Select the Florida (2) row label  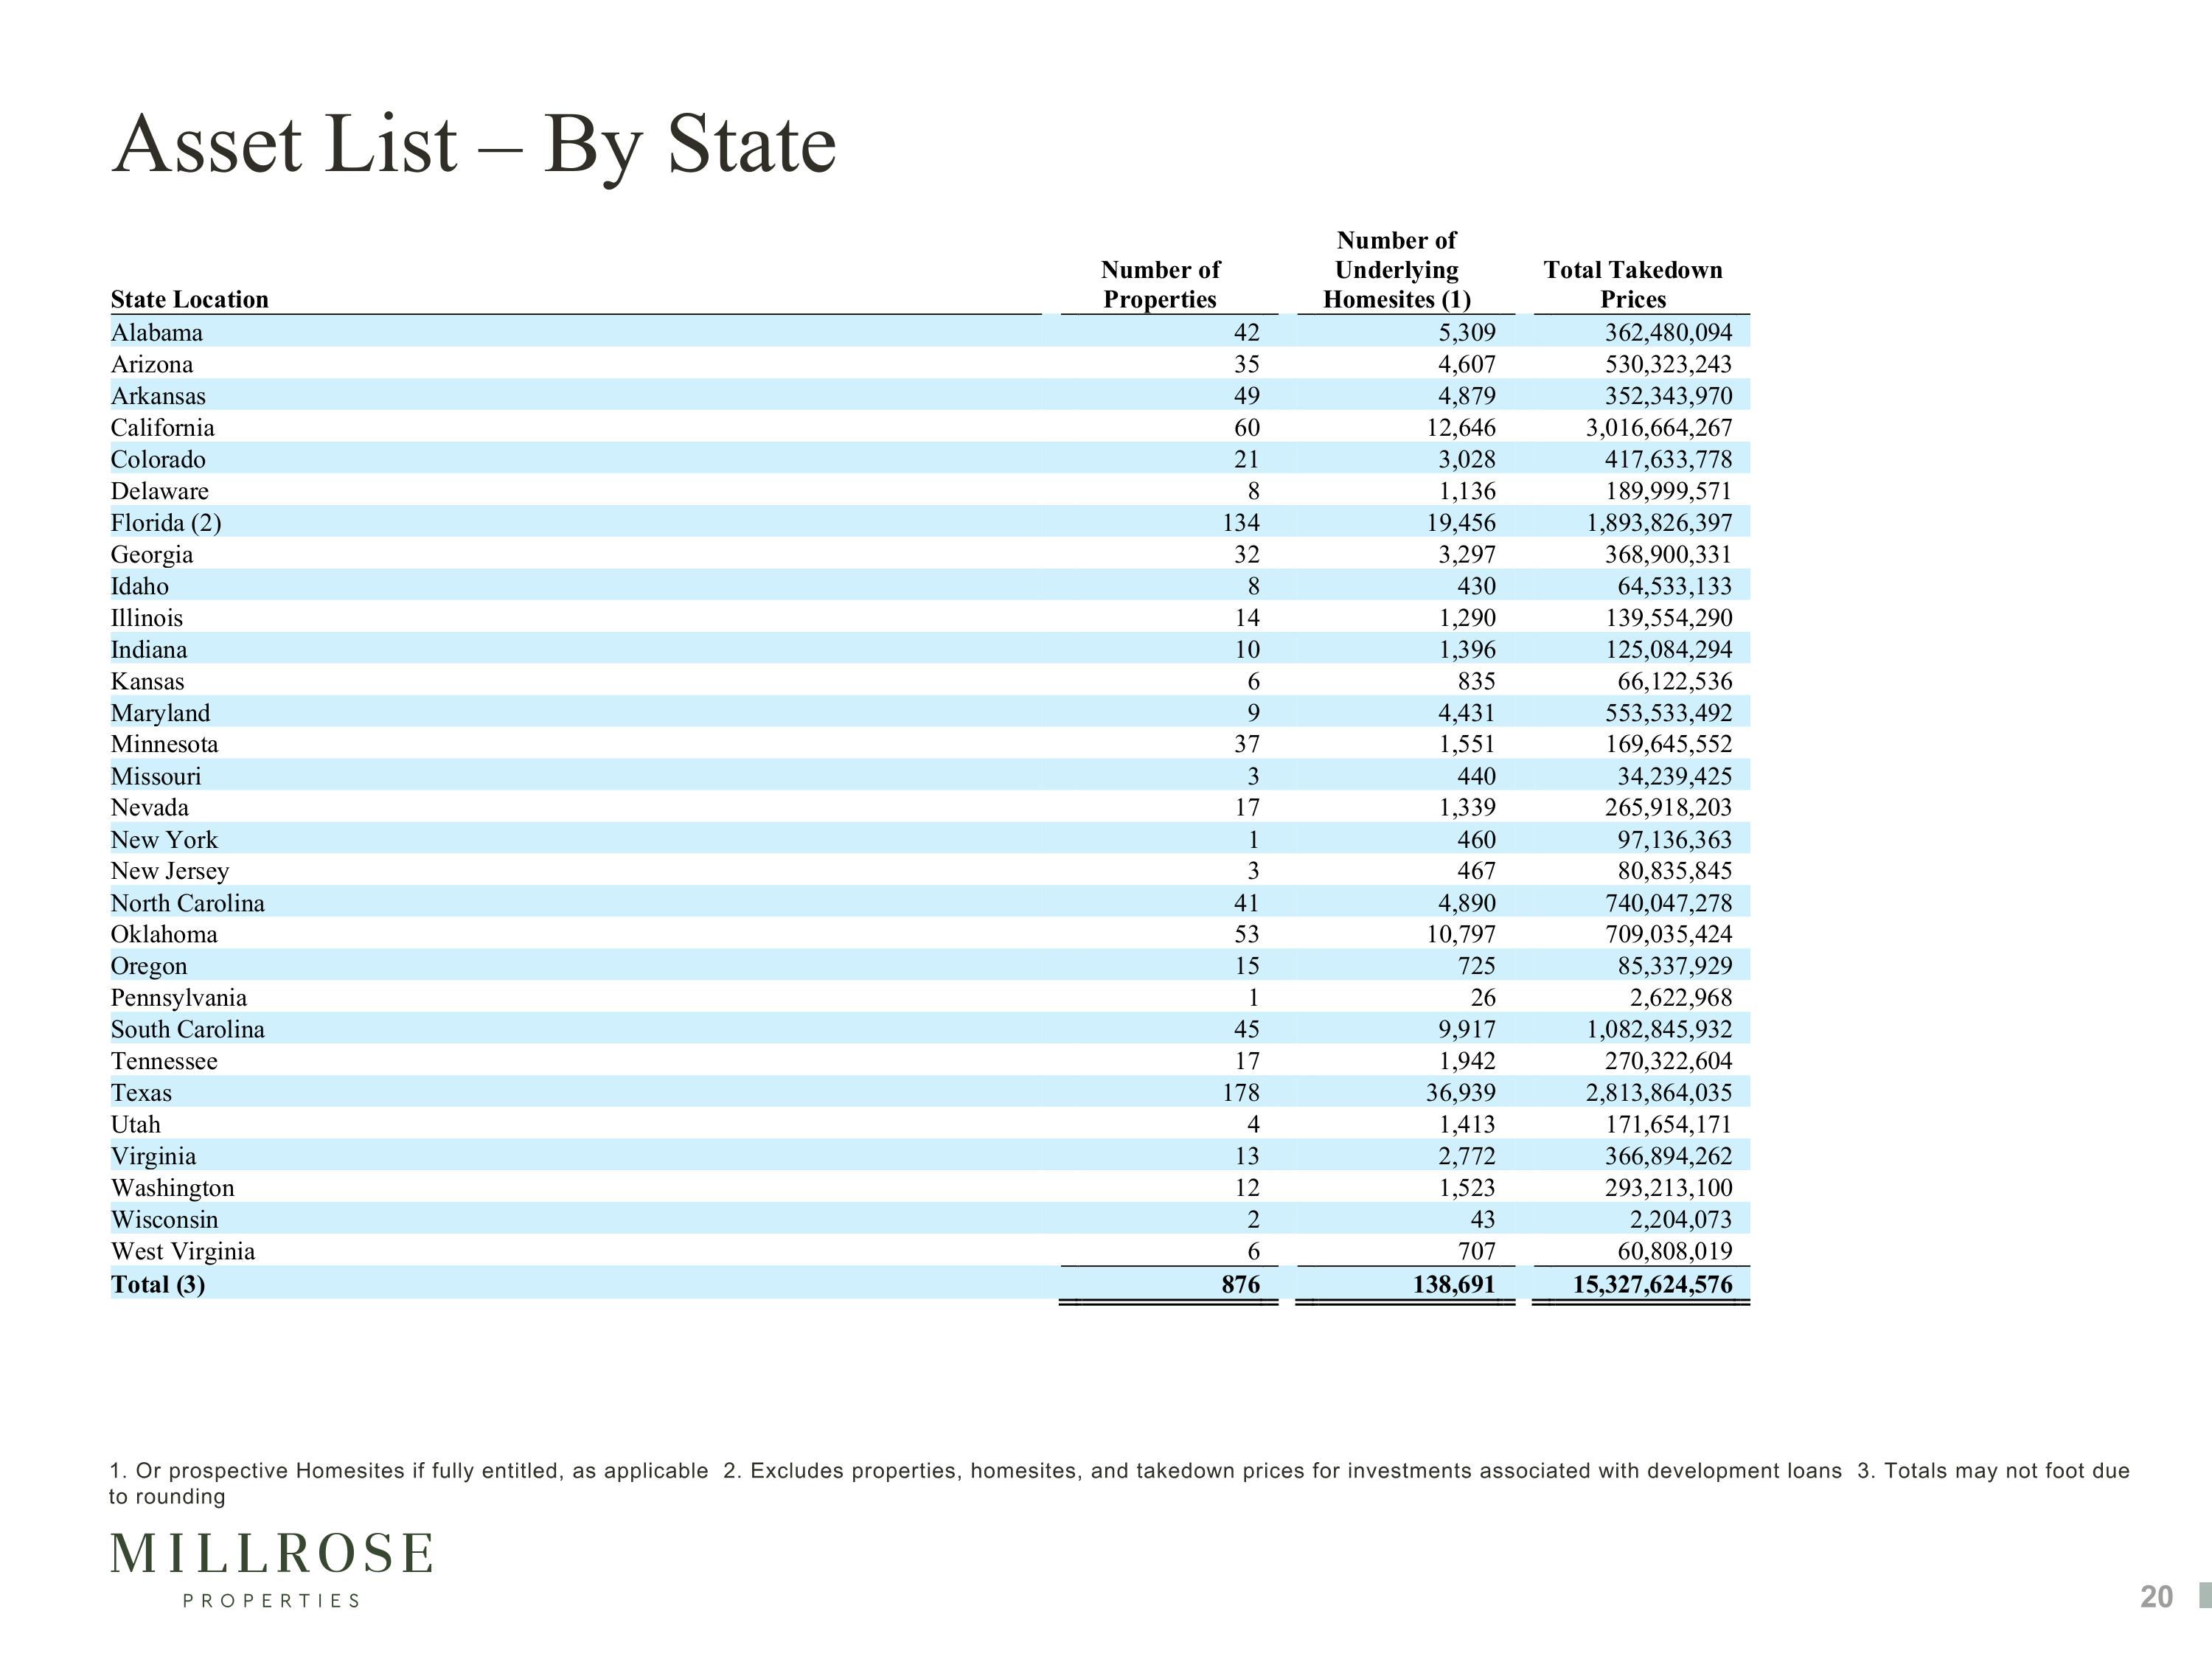coord(166,523)
